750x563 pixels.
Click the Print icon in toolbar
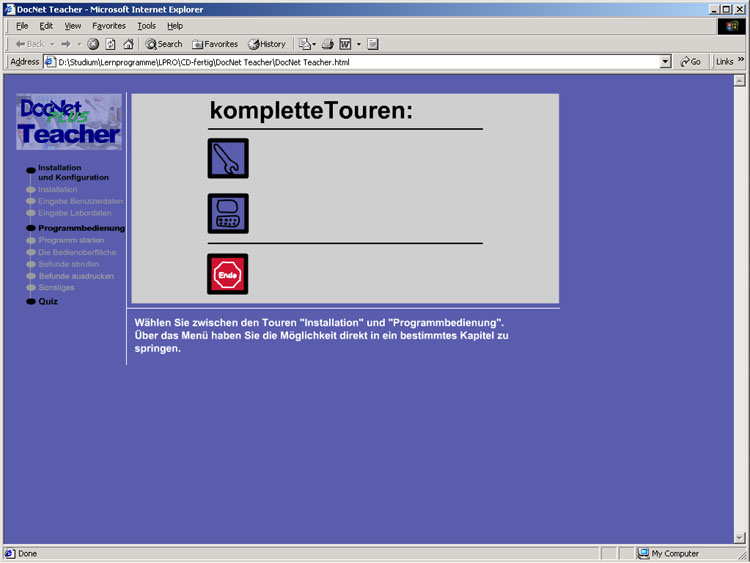coord(327,44)
